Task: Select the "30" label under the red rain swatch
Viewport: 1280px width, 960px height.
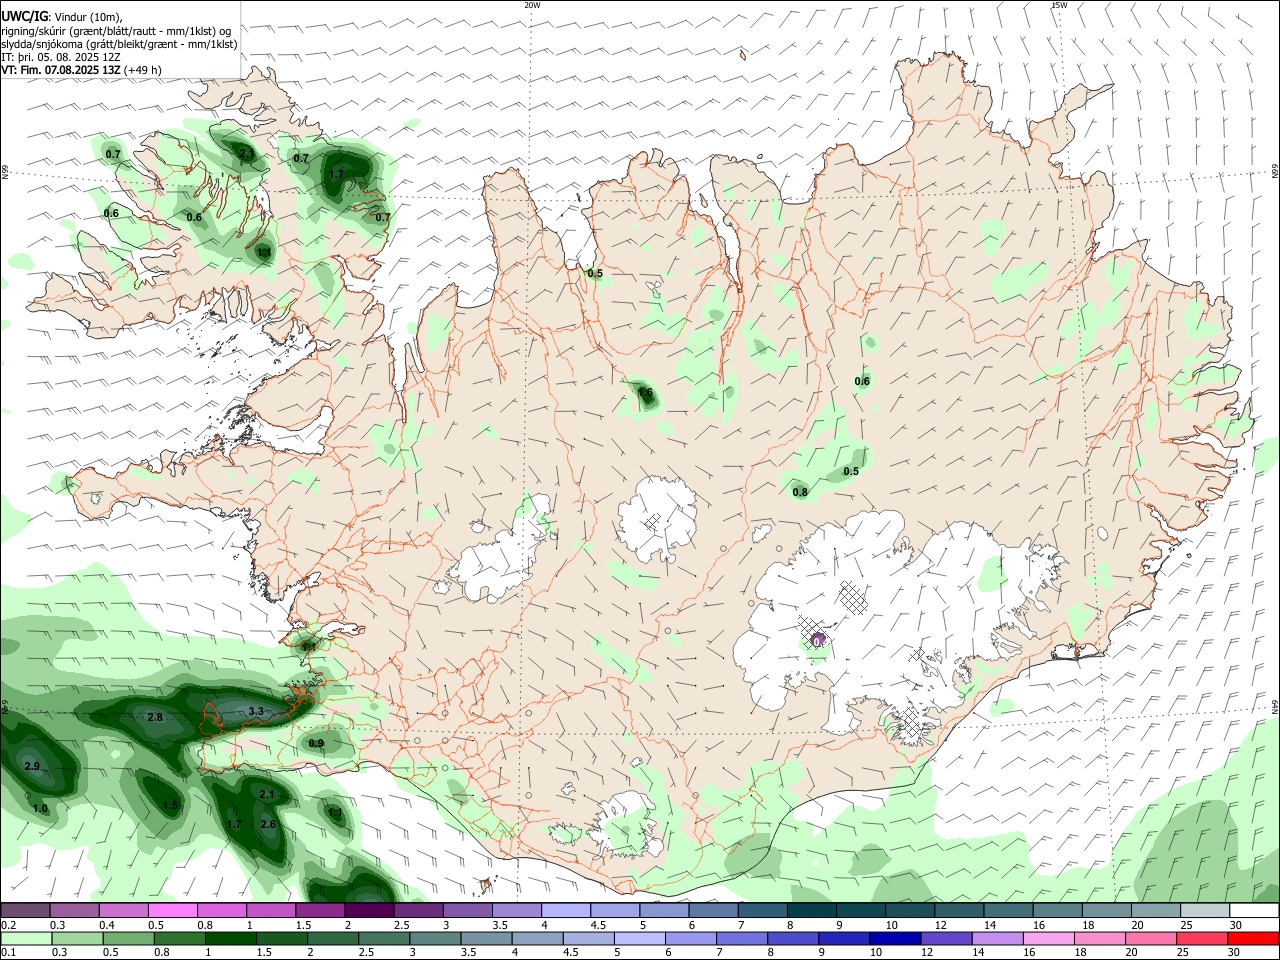Action: 1234,953
